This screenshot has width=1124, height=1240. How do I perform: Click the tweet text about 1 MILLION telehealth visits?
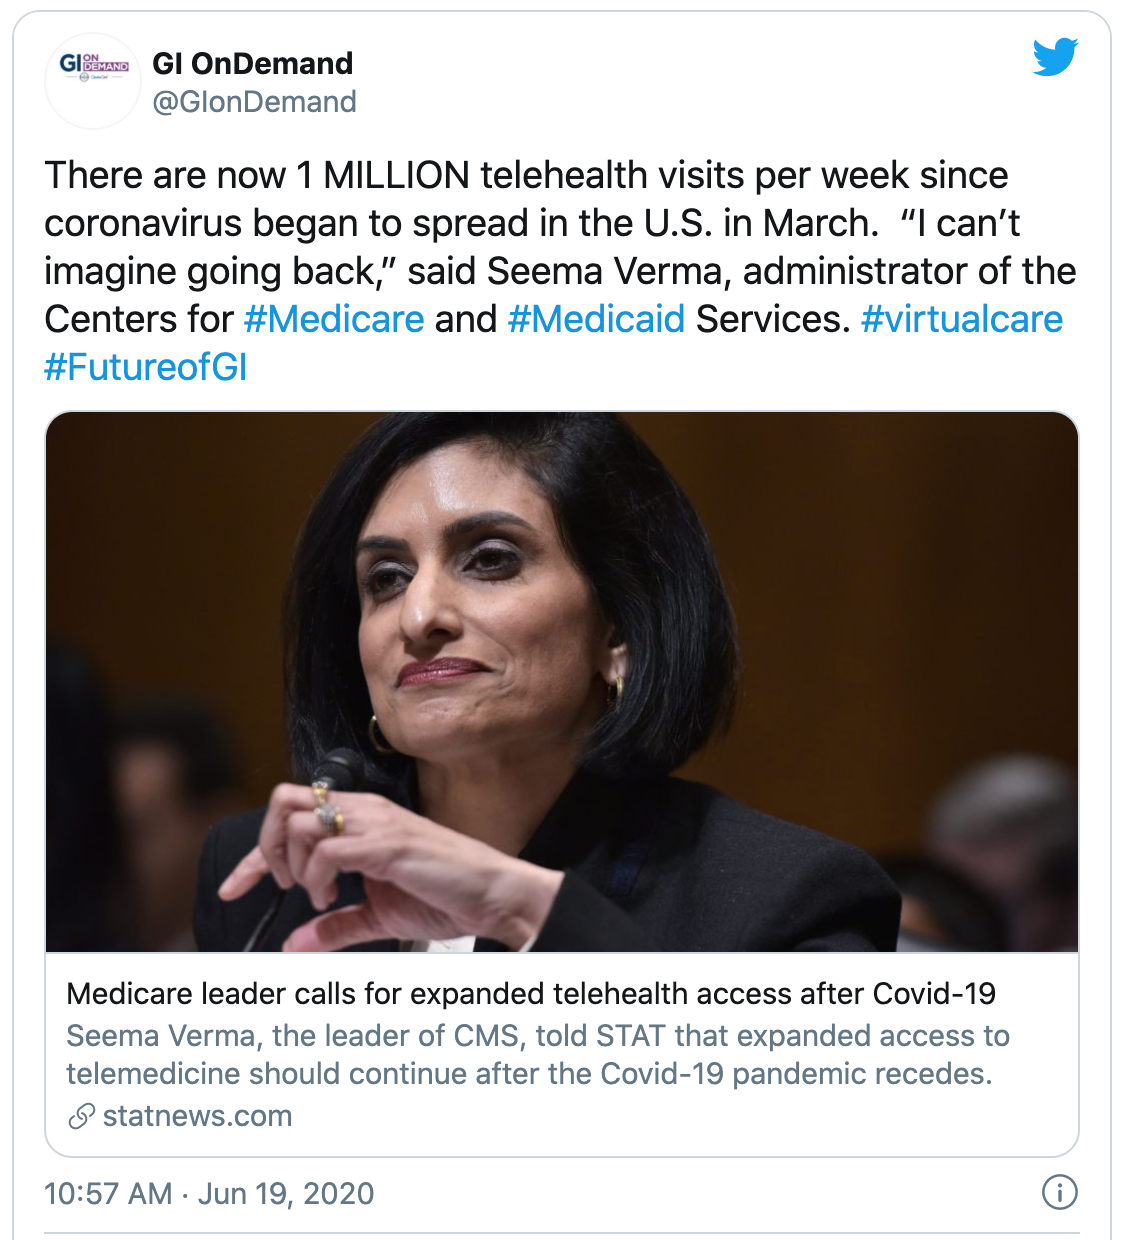(x=526, y=175)
